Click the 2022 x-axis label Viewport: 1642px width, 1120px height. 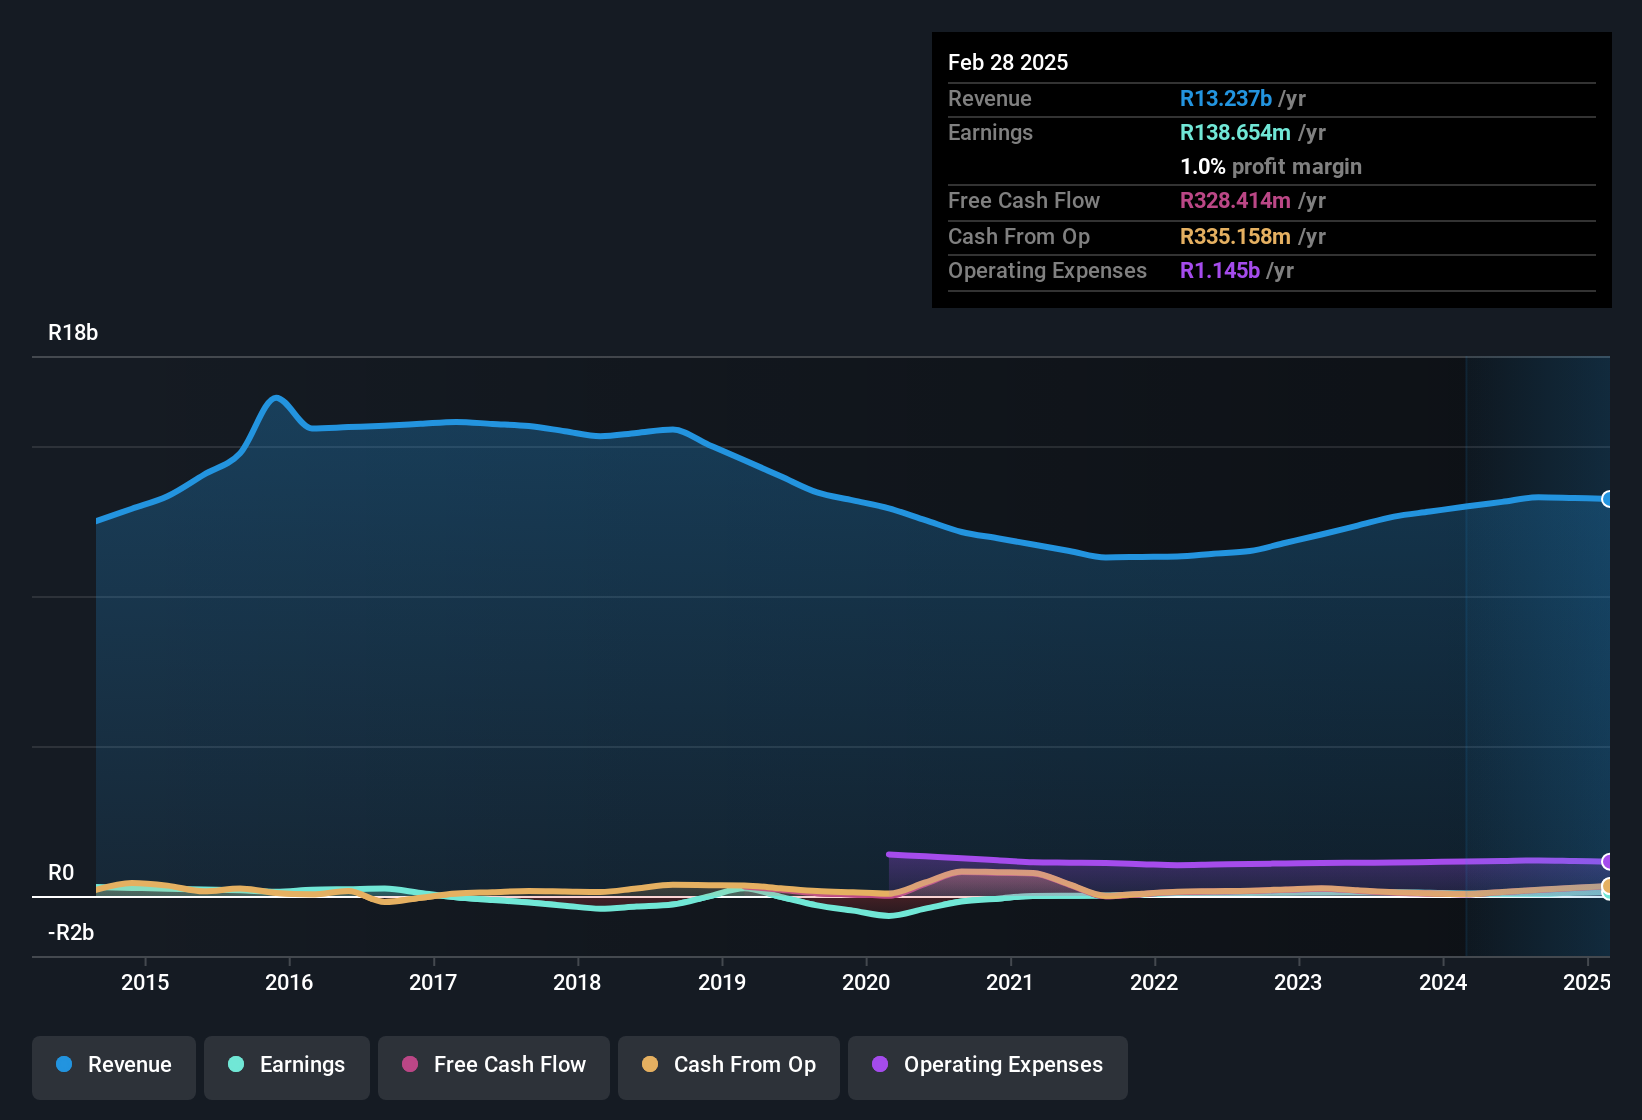1154,982
